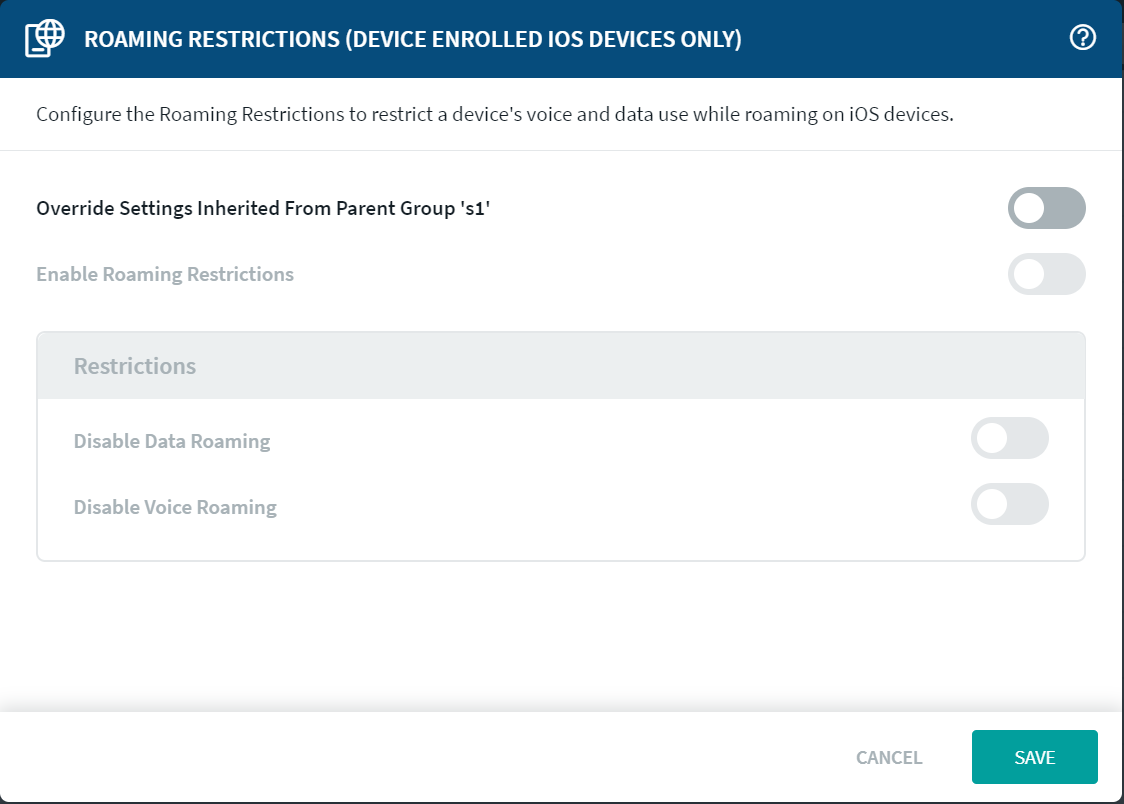The image size is (1124, 804).
Task: Toggle Override Settings Inherited From Parent Group
Action: 1046,208
